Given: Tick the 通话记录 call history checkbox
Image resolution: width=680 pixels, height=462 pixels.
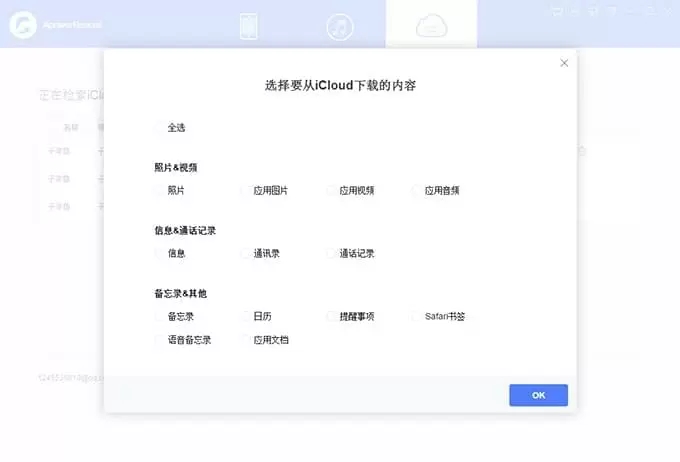Looking at the screenshot, I should click(x=332, y=253).
